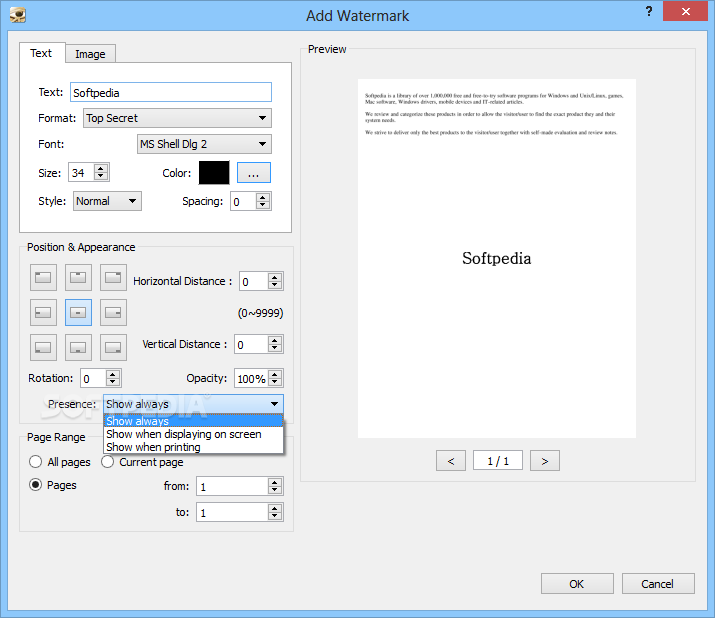Set watermark position to bottom-center
The width and height of the screenshot is (715, 618).
[78, 348]
